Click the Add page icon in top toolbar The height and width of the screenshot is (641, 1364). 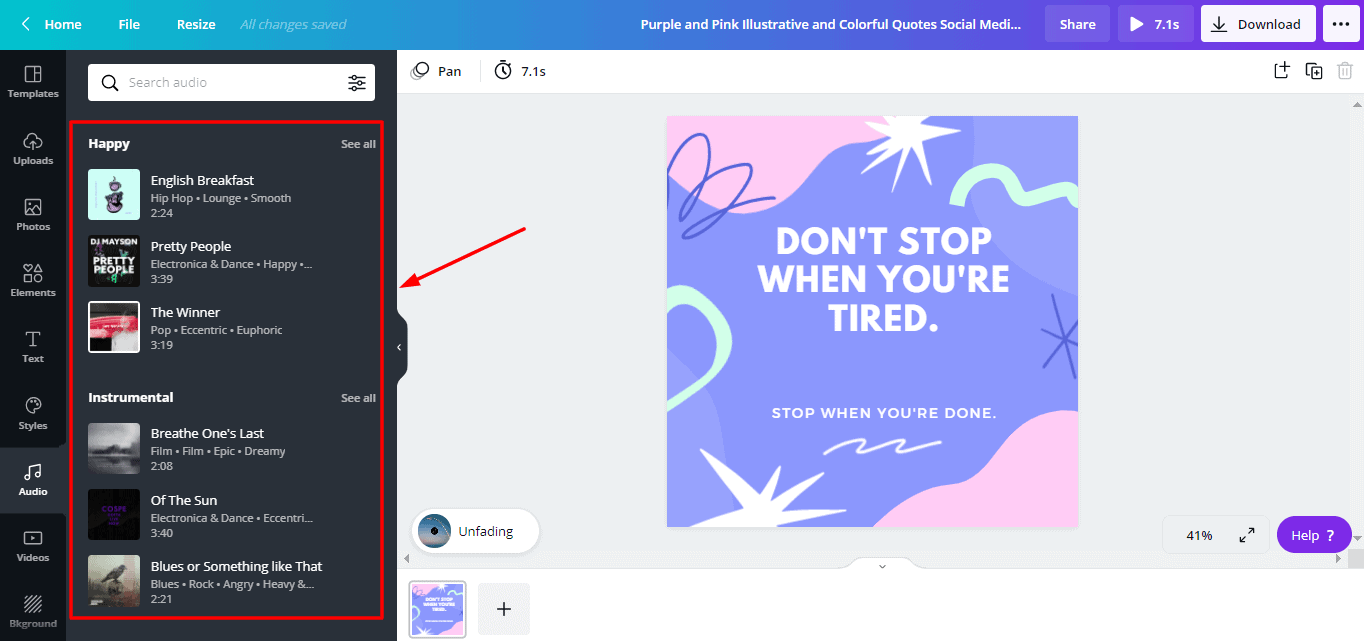[x=1282, y=71]
